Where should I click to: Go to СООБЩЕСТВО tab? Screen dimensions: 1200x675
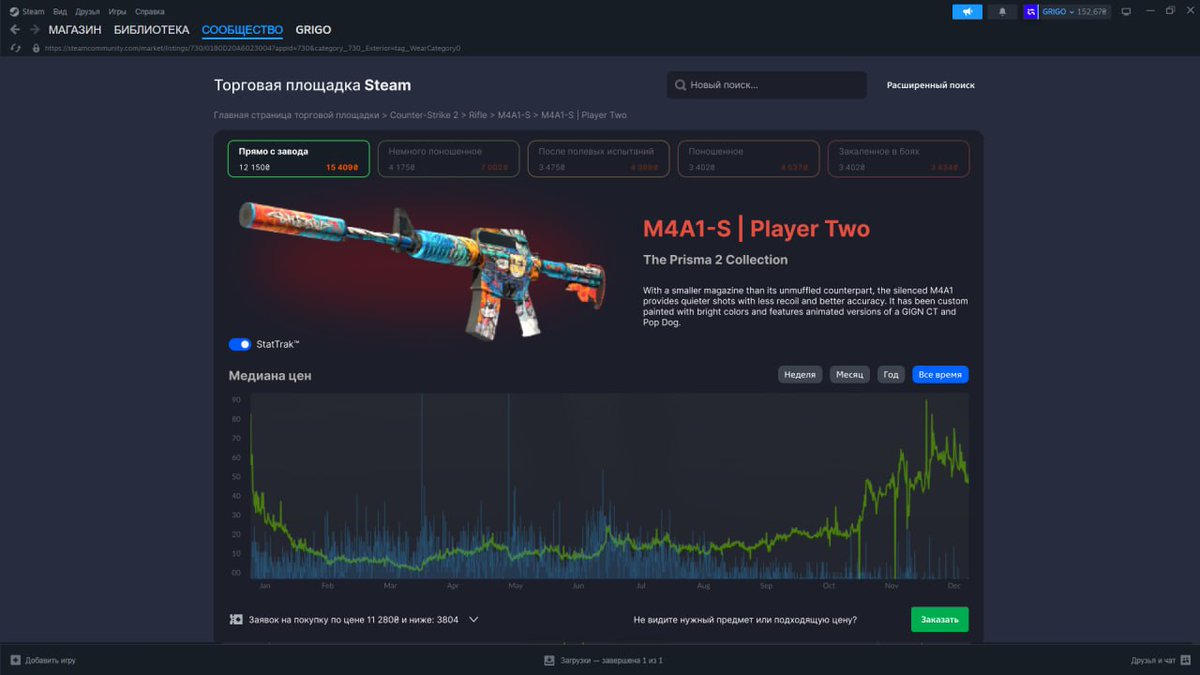242,30
